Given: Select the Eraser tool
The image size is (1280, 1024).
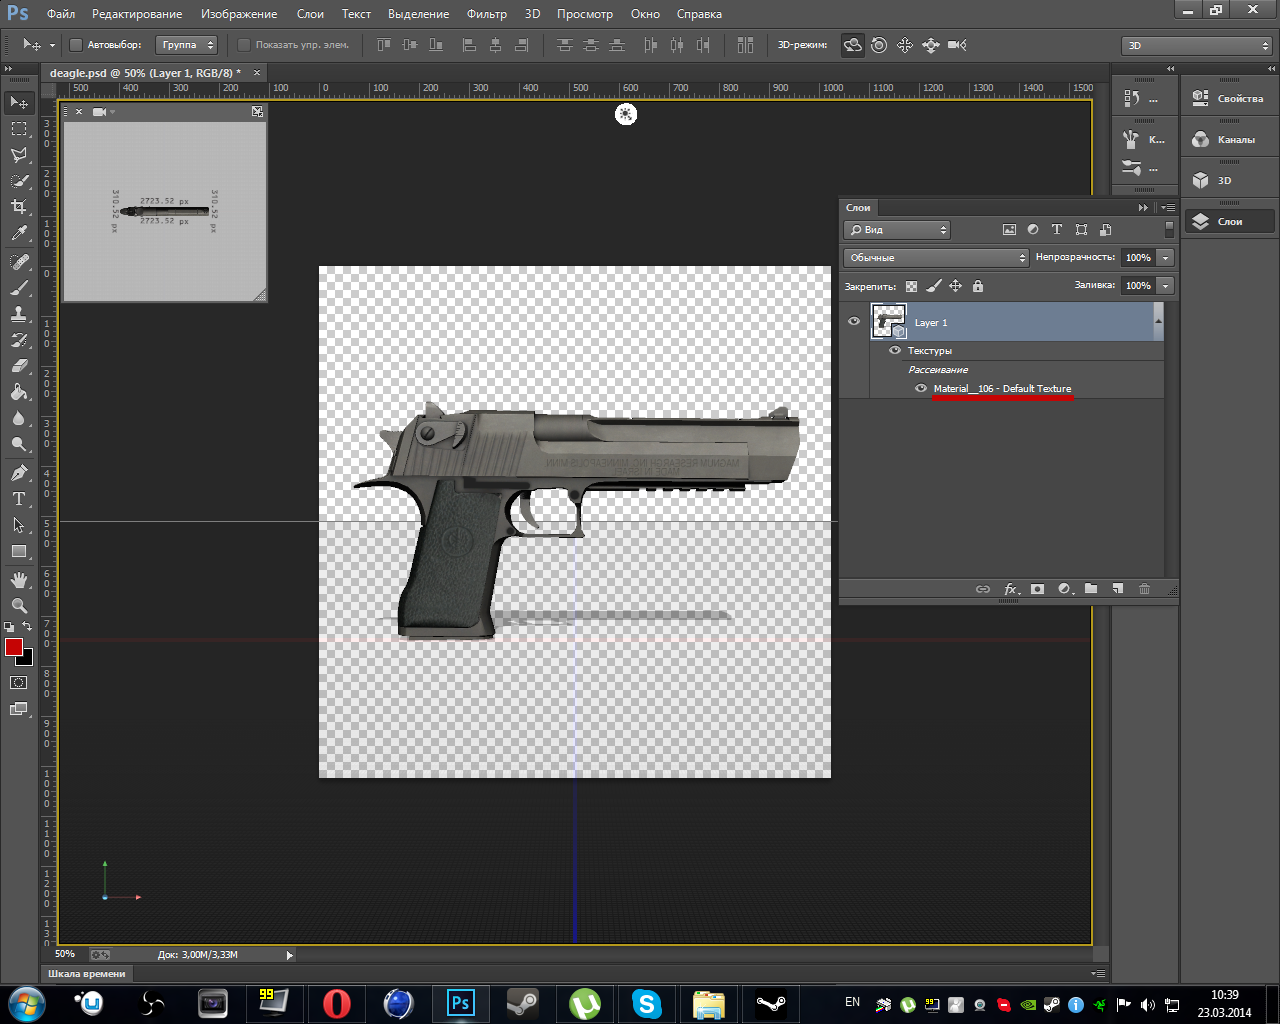Looking at the screenshot, I should pyautogui.click(x=19, y=366).
